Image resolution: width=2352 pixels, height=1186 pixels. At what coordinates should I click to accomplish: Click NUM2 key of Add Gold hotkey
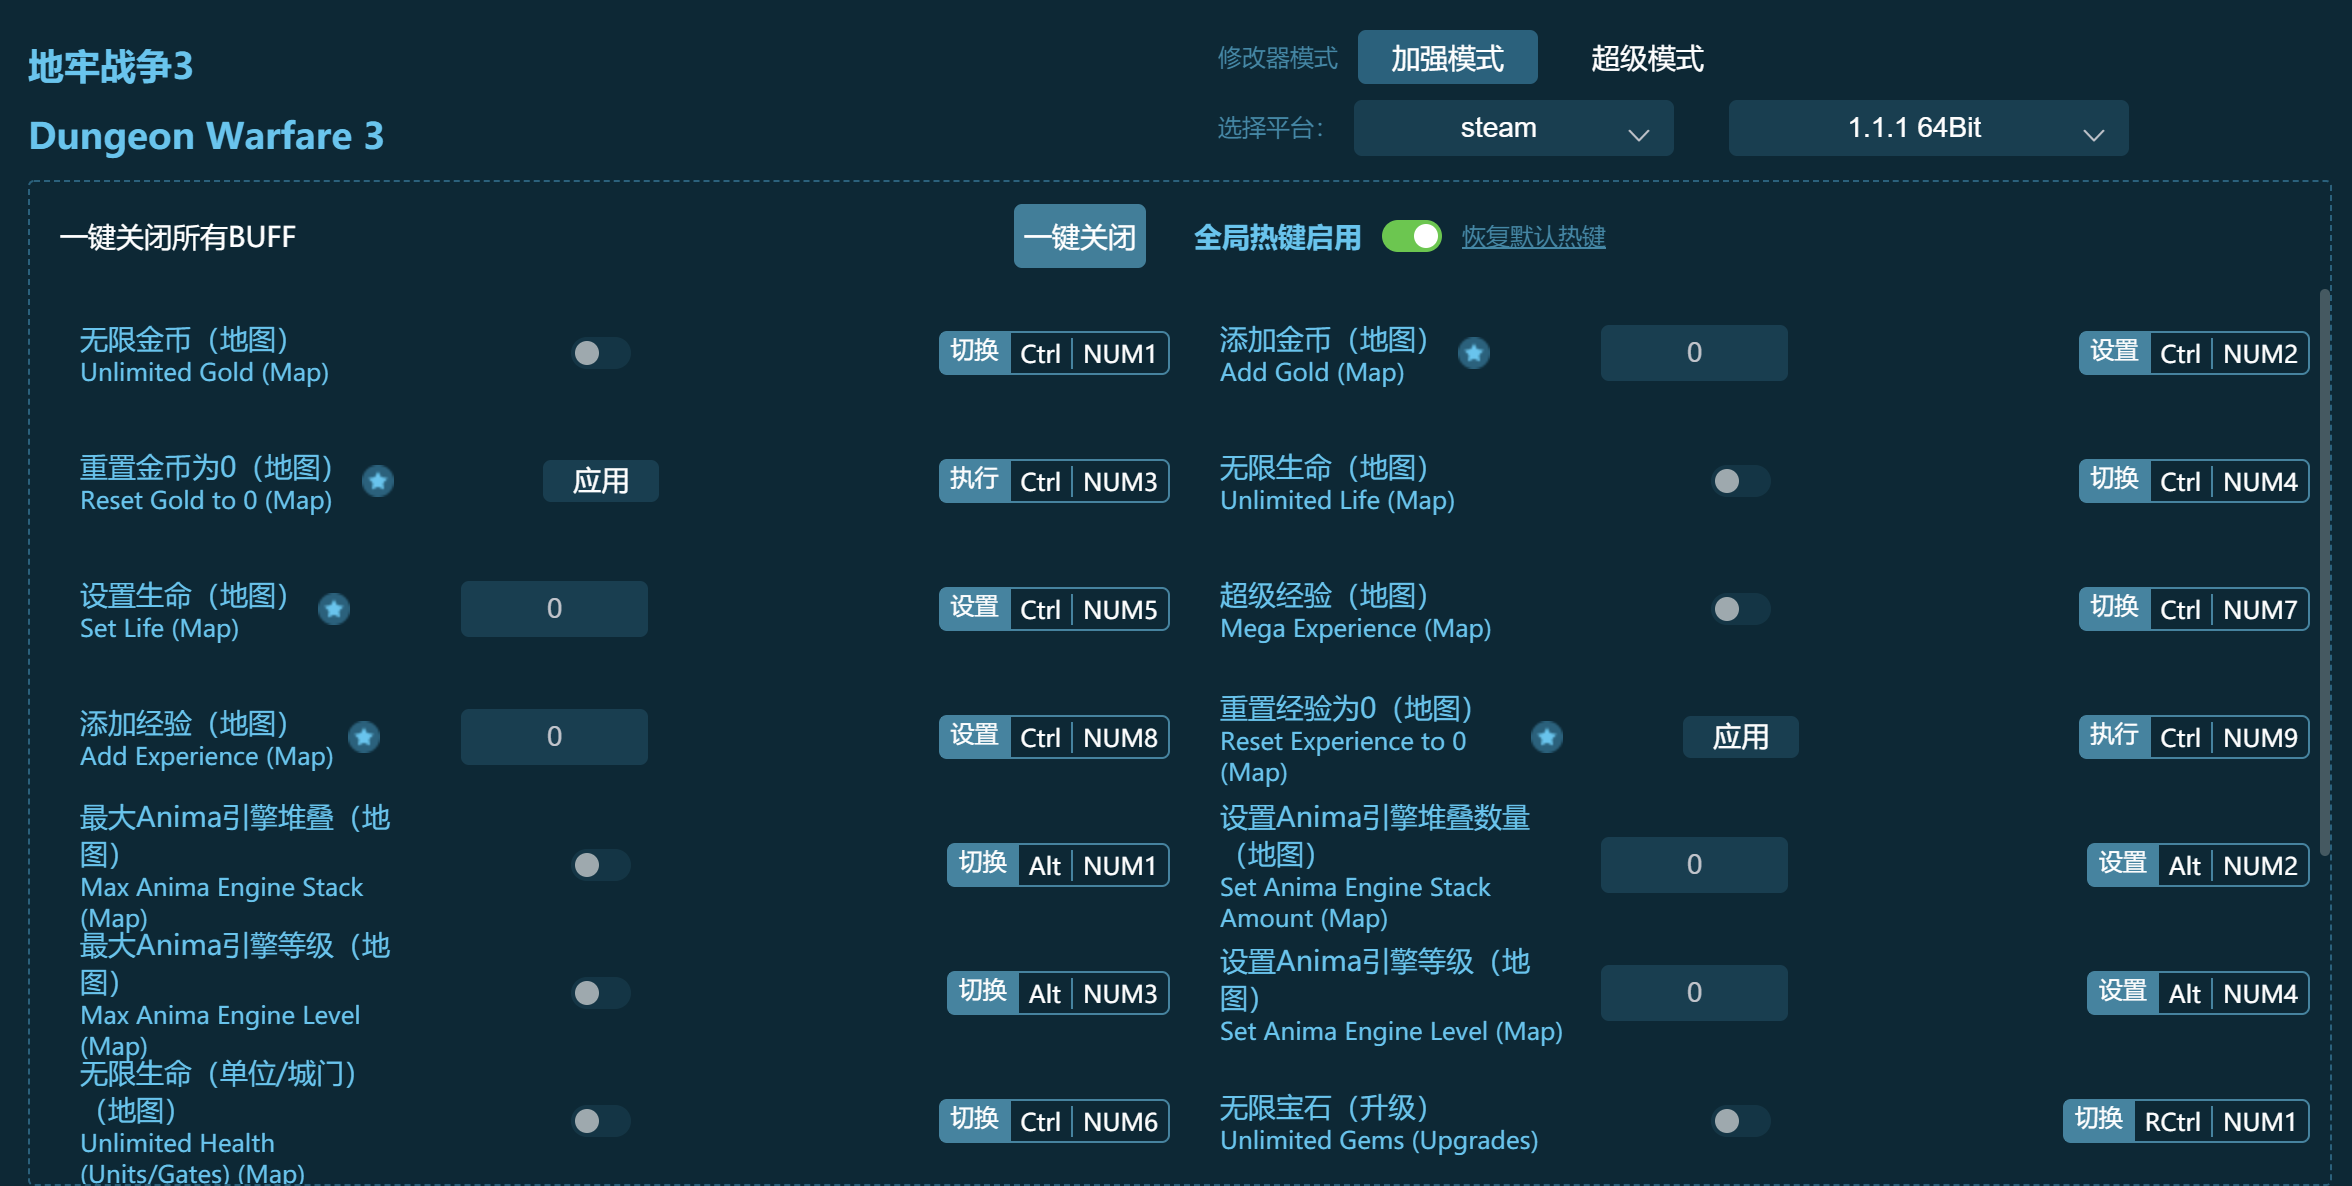[2260, 354]
